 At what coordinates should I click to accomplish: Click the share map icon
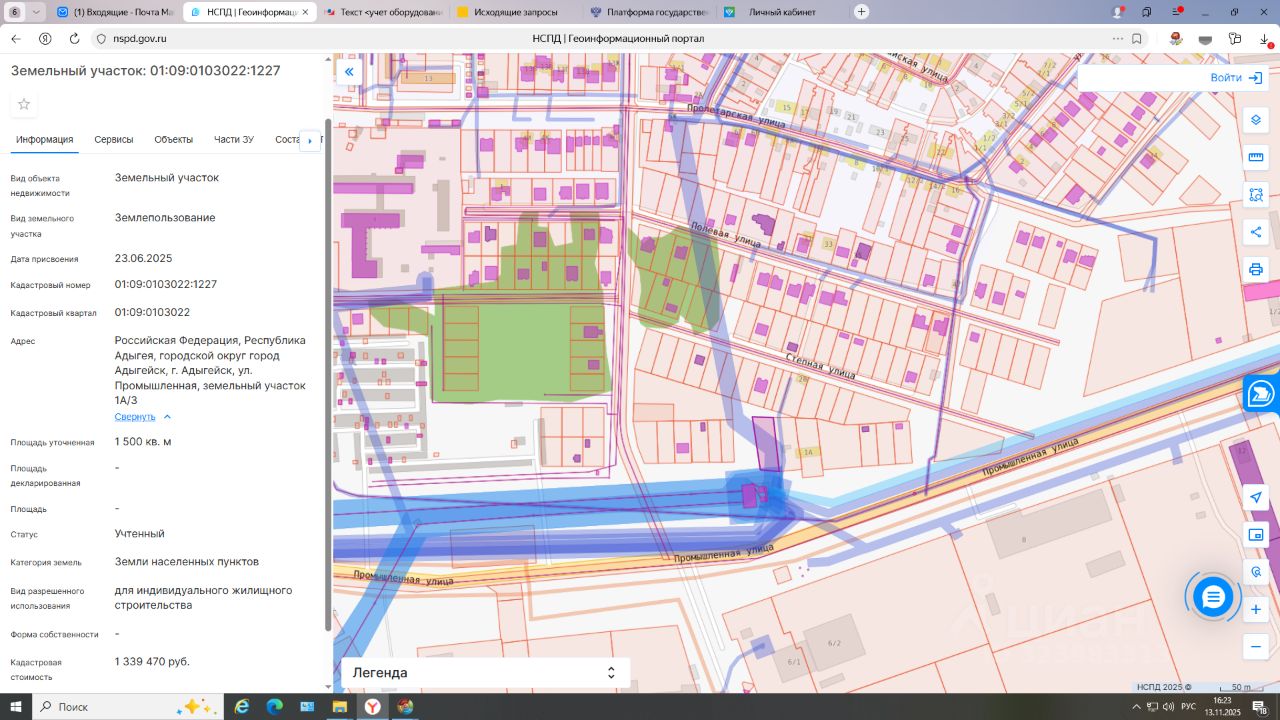[x=1256, y=232]
